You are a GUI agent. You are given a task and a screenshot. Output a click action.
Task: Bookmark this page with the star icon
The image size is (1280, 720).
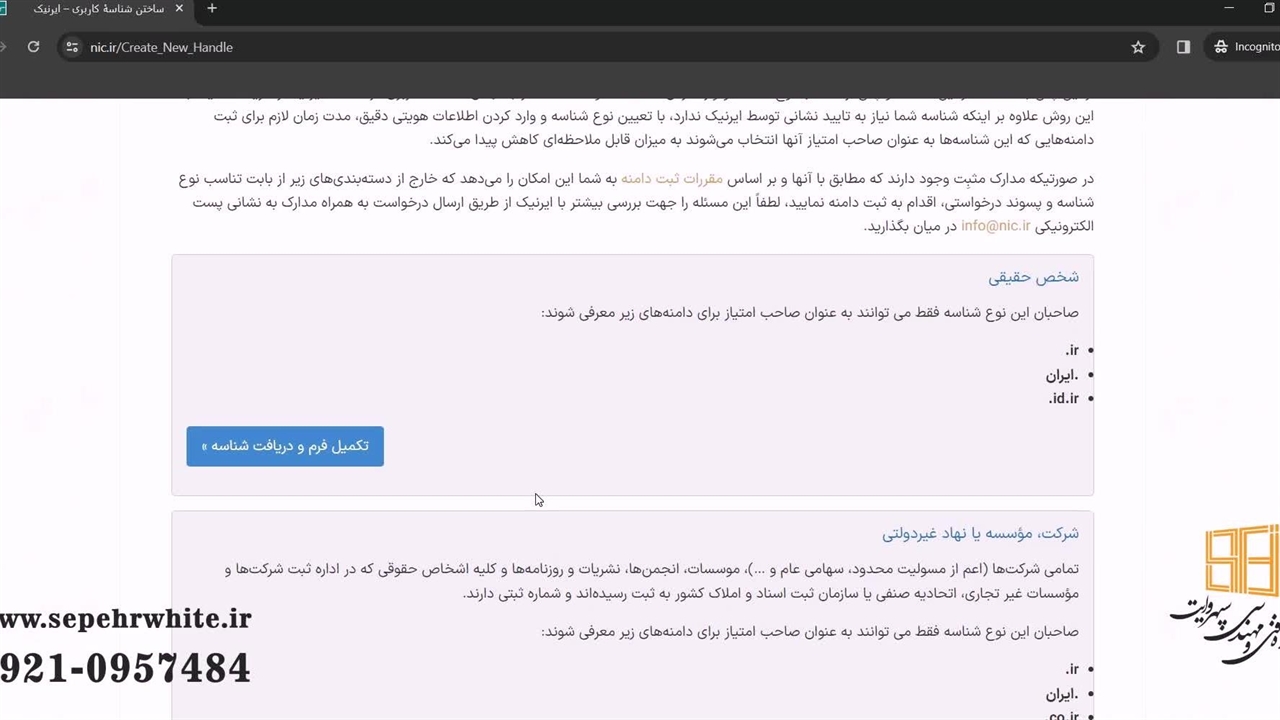click(x=1137, y=47)
